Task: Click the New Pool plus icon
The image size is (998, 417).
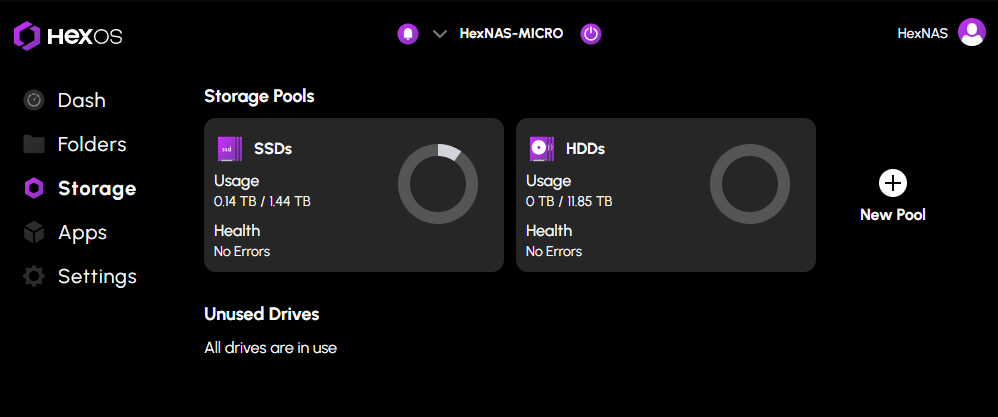Action: coord(893,183)
